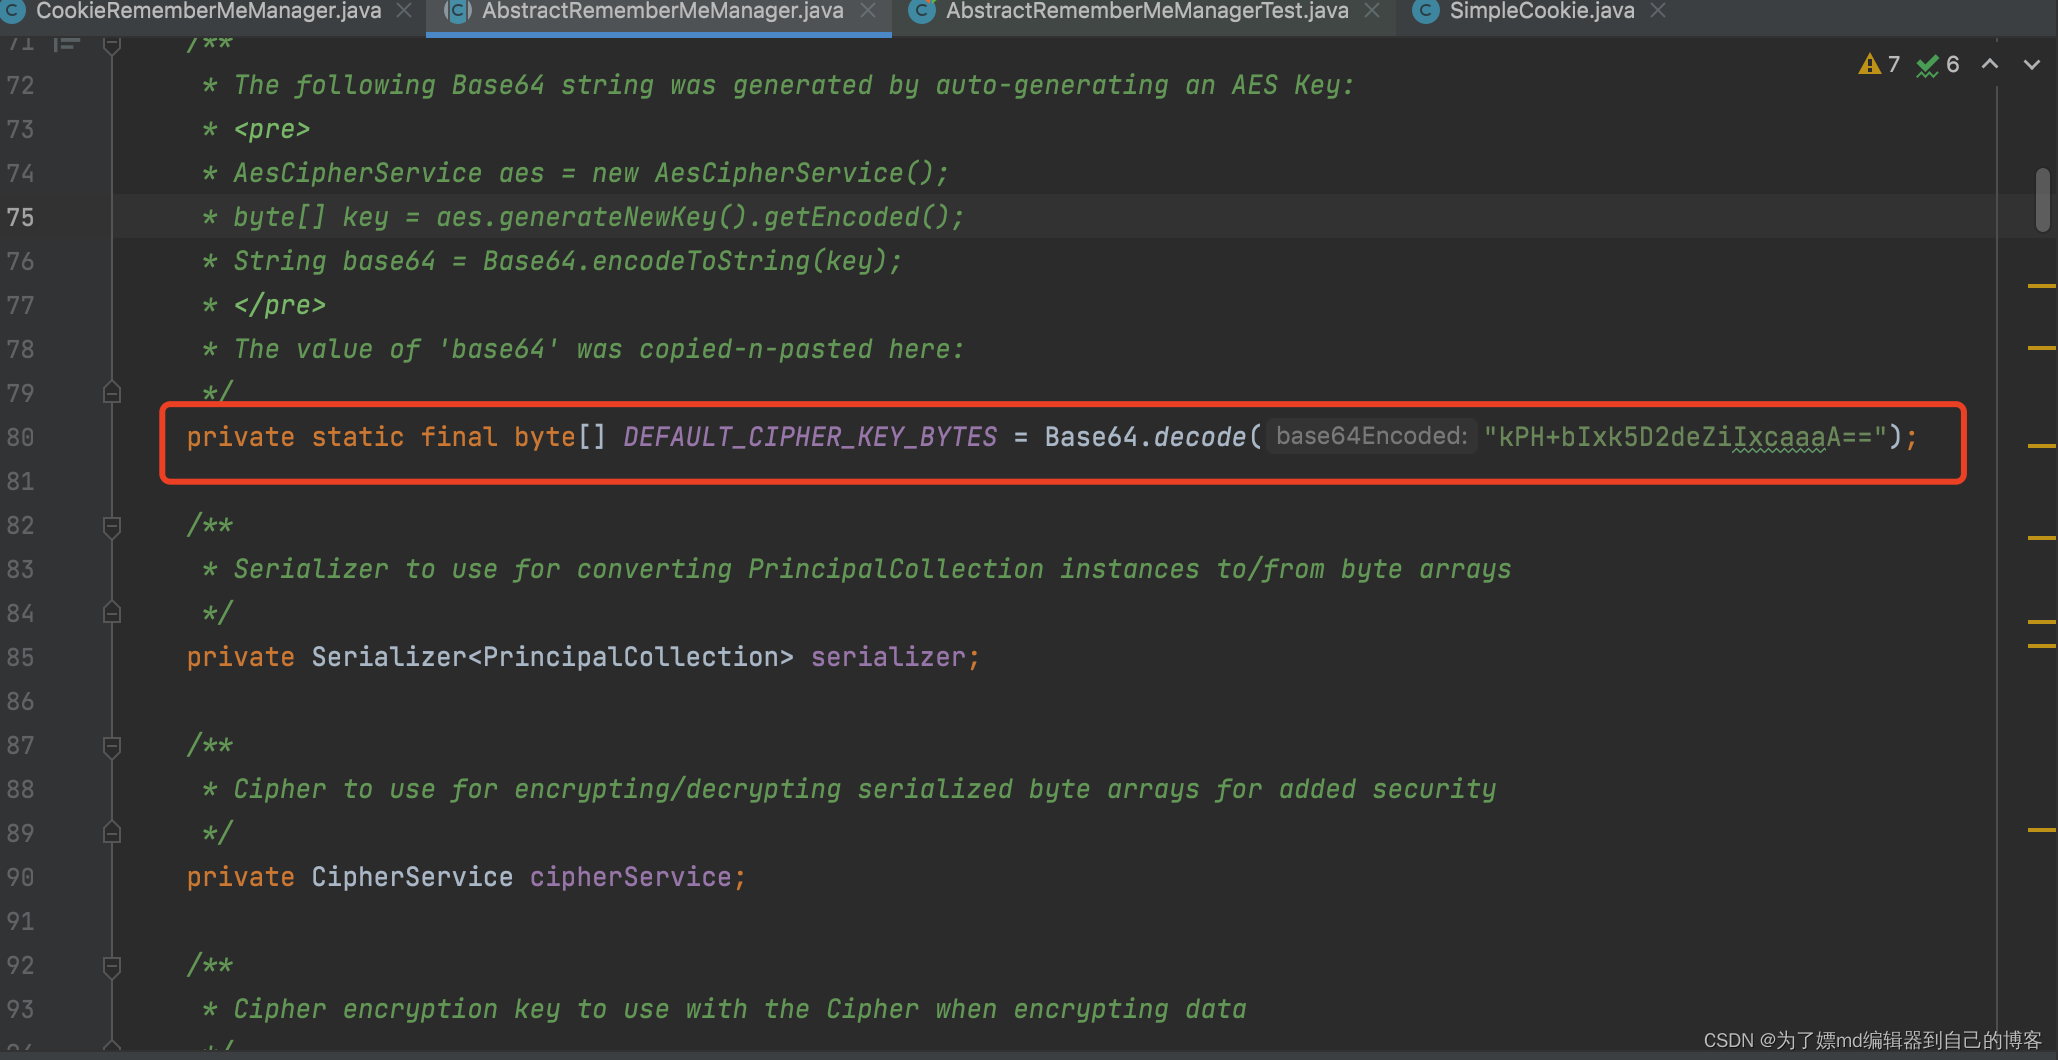The width and height of the screenshot is (2058, 1060).
Task: Collapse comment end fold marker at line 89
Action: (112, 833)
